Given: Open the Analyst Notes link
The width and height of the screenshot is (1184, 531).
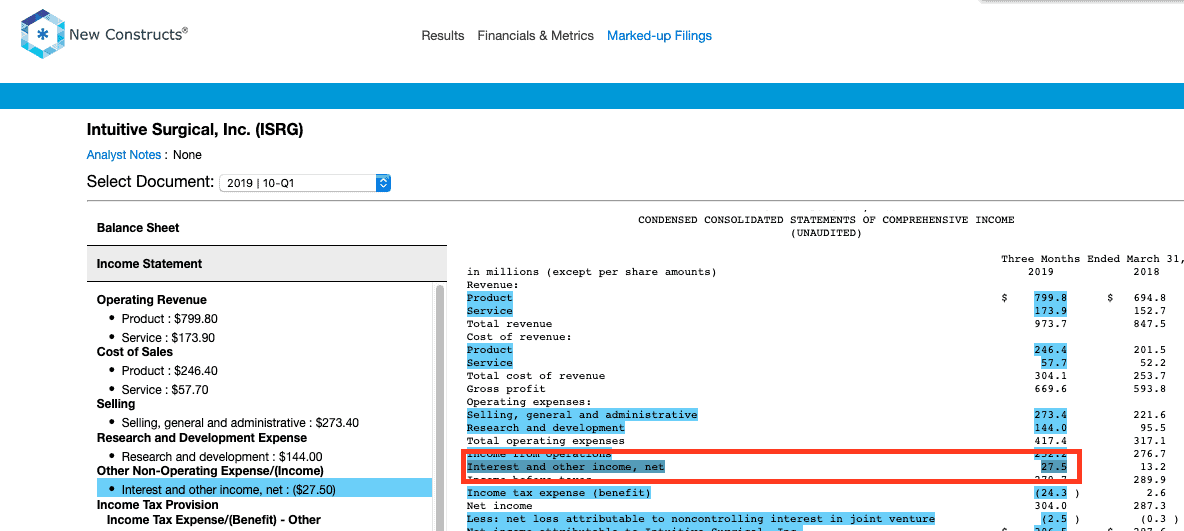Looking at the screenshot, I should click(x=124, y=155).
